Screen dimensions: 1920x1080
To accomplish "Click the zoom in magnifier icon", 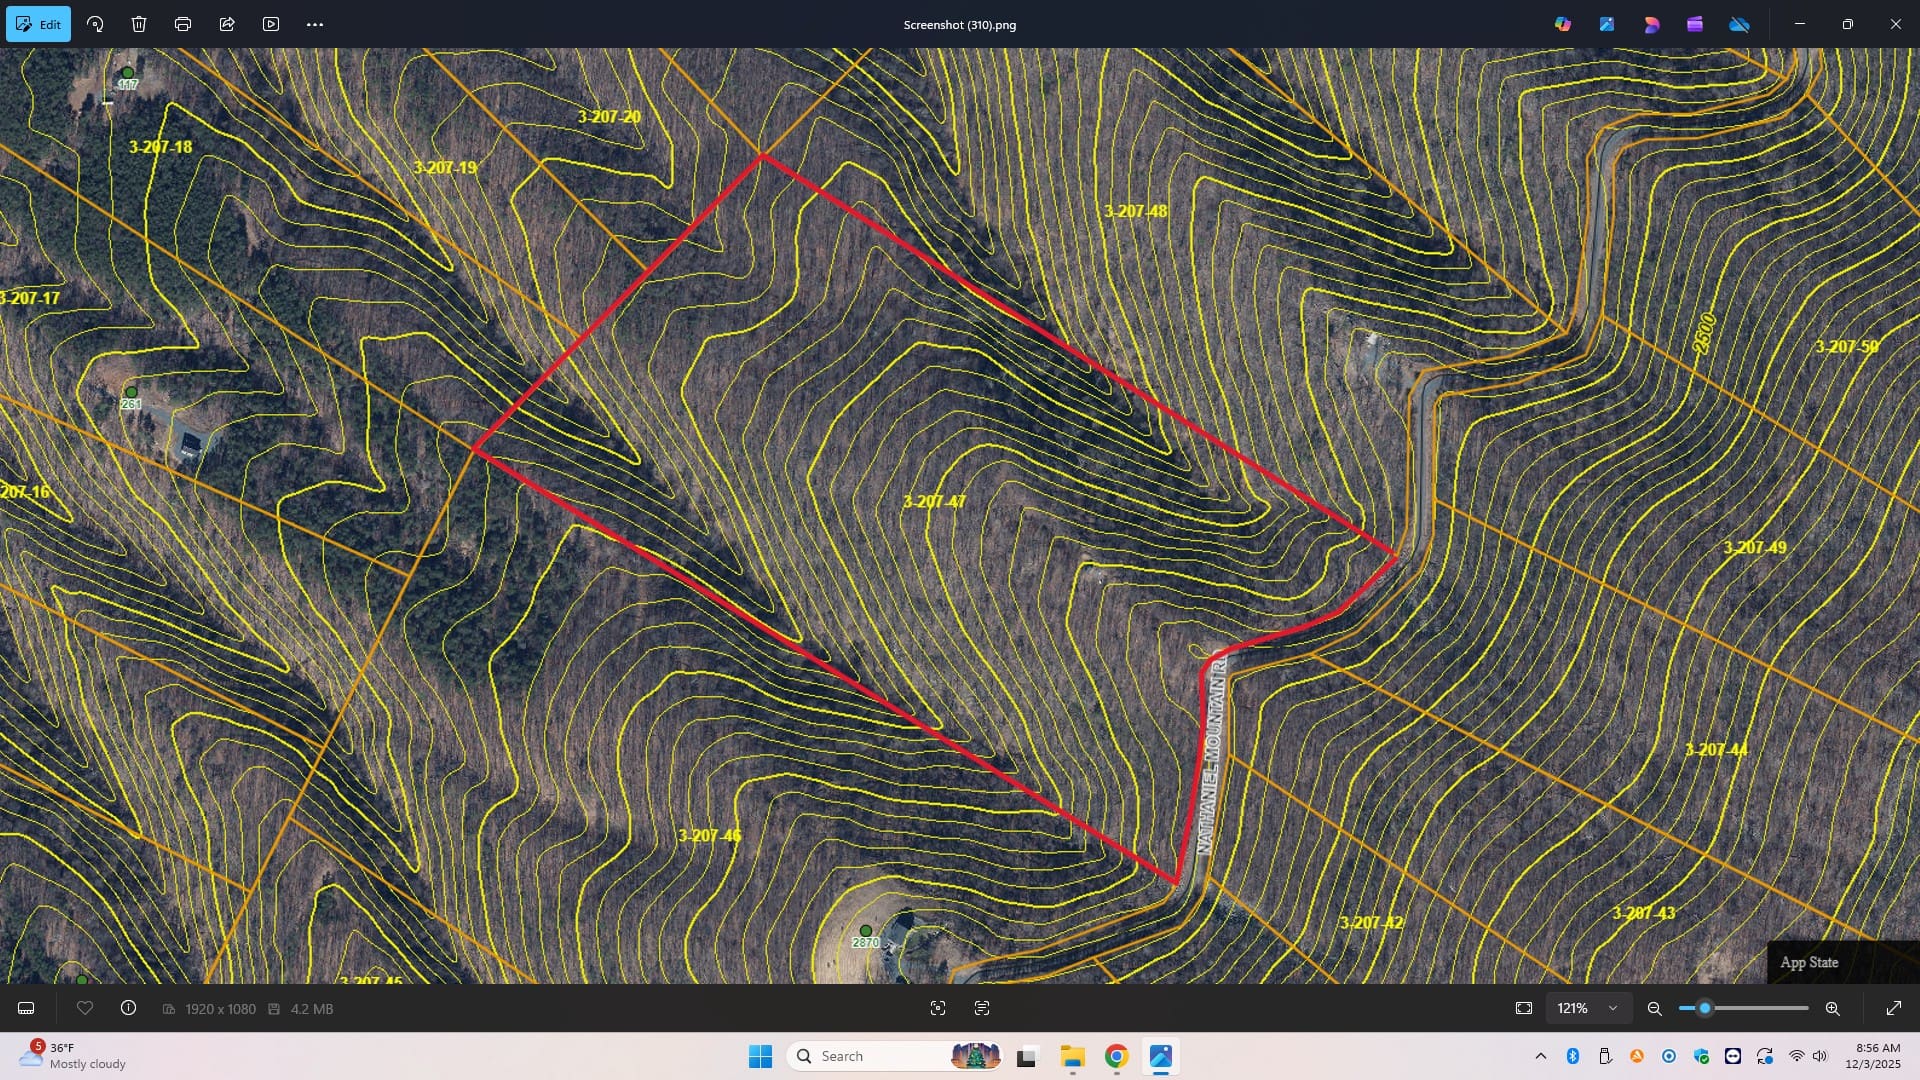I will coord(1833,1008).
